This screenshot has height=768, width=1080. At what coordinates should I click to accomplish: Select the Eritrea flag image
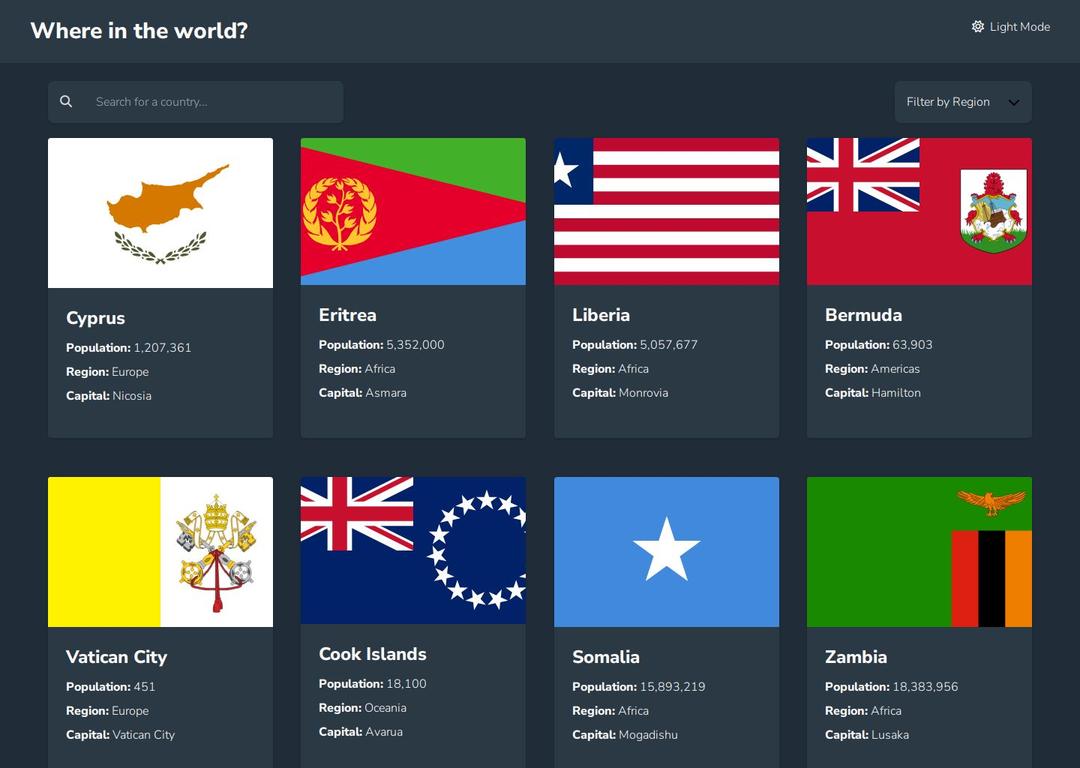coord(412,211)
